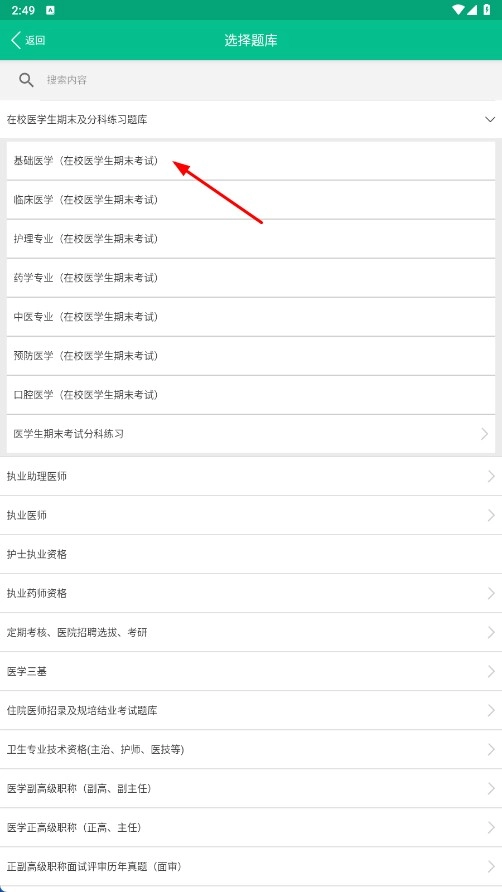This screenshot has width=502, height=892.
Task: Open 住院医师招录及规培结业考试题库
Action: tap(251, 711)
